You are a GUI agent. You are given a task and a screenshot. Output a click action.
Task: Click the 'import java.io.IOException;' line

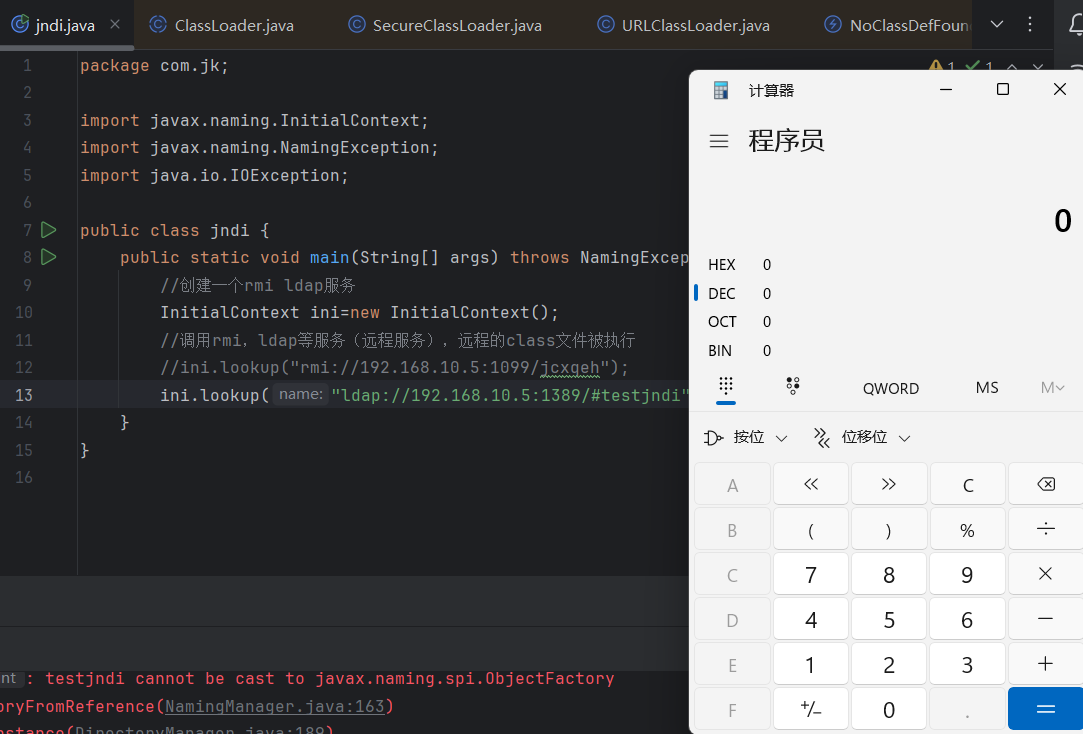(x=214, y=175)
